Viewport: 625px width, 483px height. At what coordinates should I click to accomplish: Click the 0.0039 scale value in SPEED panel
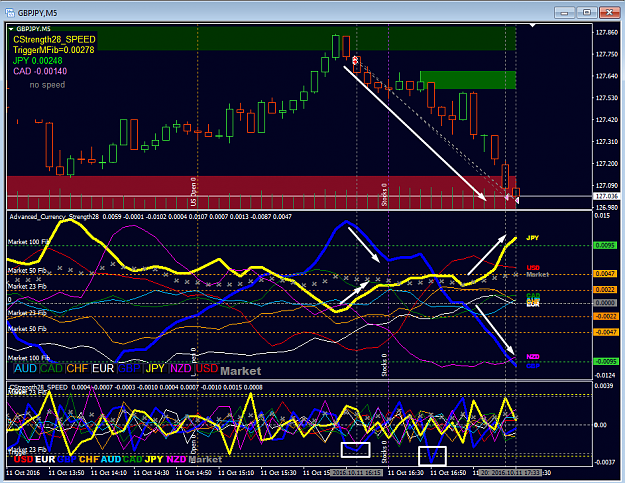(603, 386)
